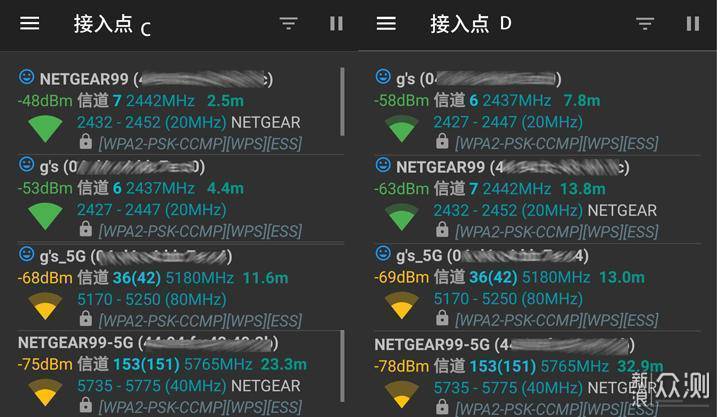Click smiley icon beside g's in panel D
Viewport: 720px width, 417px height.
(x=383, y=76)
